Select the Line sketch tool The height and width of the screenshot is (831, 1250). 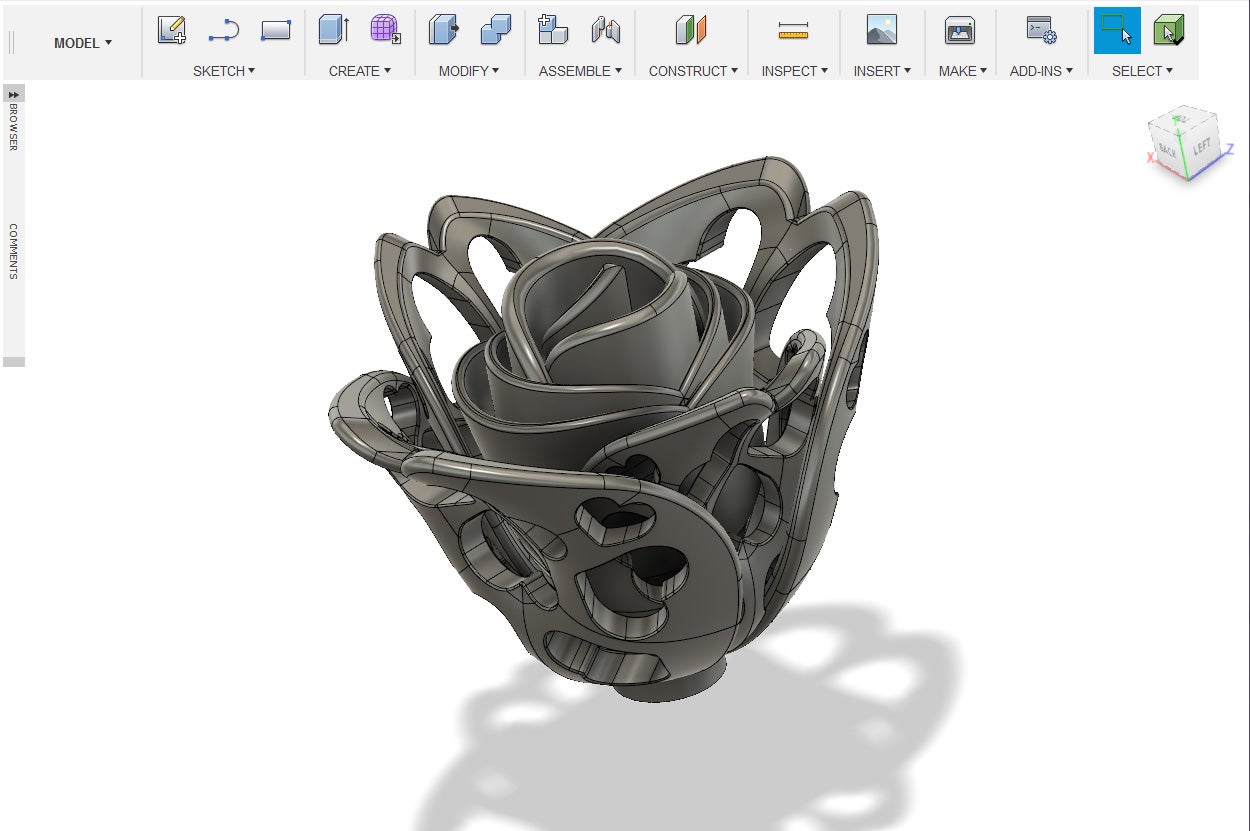tap(223, 31)
